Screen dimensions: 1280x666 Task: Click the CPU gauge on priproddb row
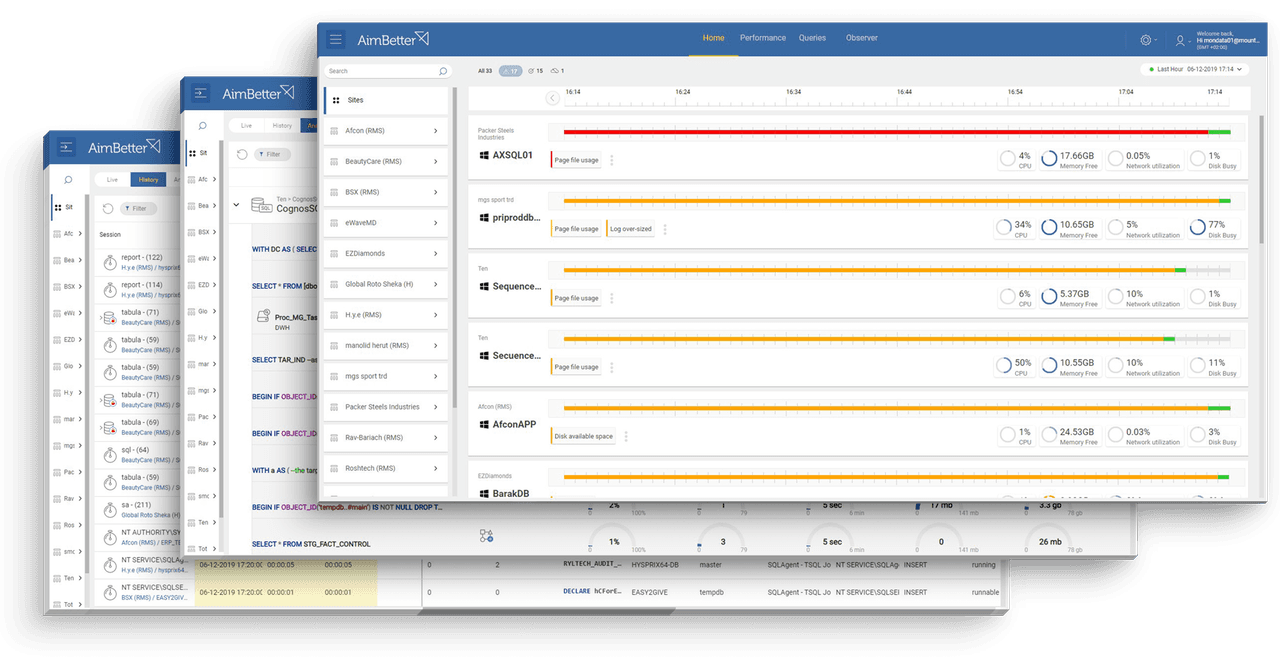point(1003,228)
